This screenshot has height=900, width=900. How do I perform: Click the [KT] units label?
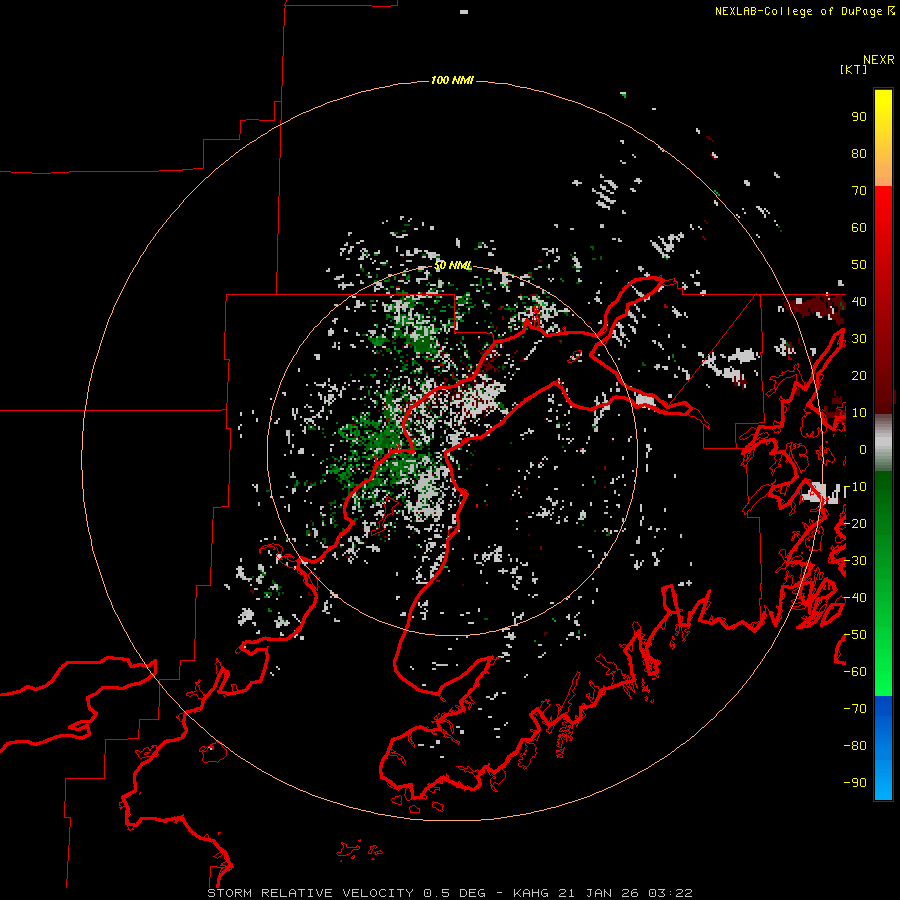click(854, 69)
